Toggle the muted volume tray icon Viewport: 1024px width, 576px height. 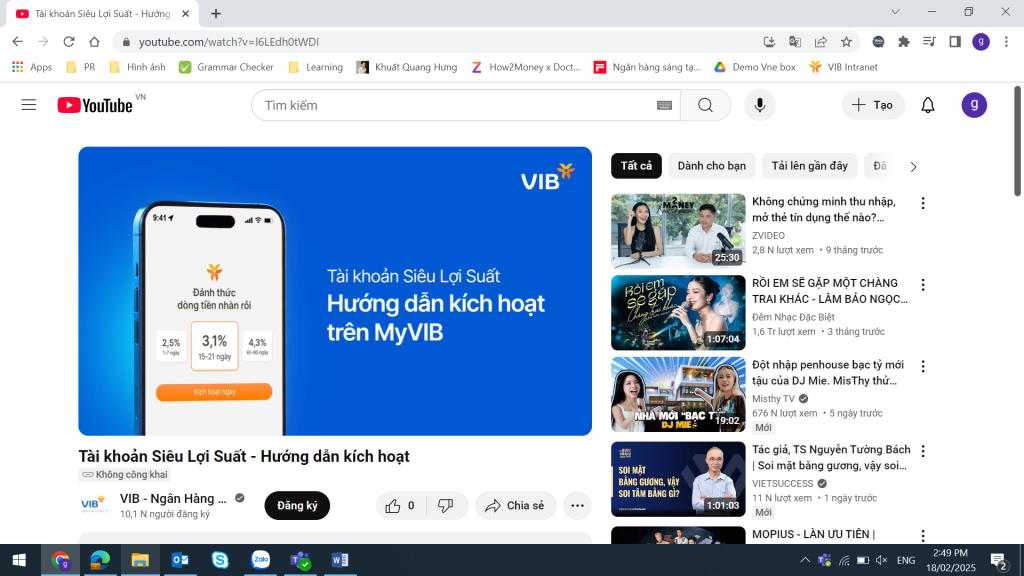(882, 560)
